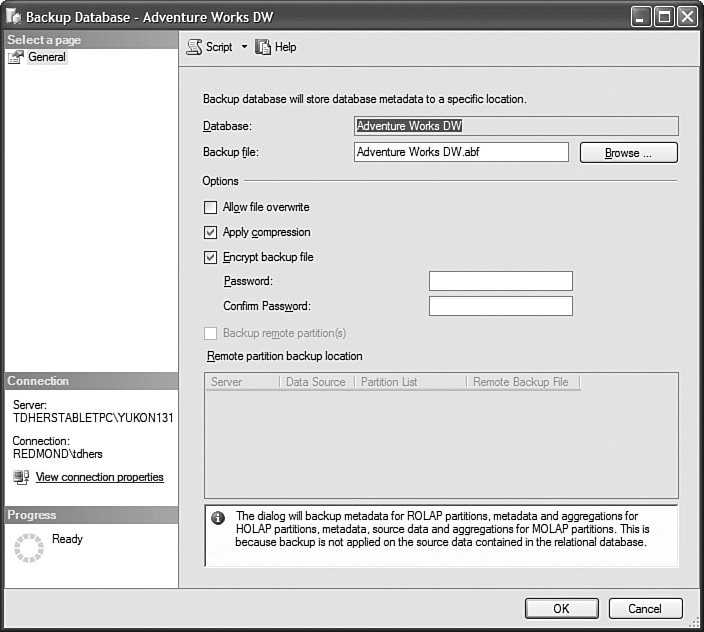Click the Remote partition backup location label
The image size is (704, 632).
tap(285, 356)
